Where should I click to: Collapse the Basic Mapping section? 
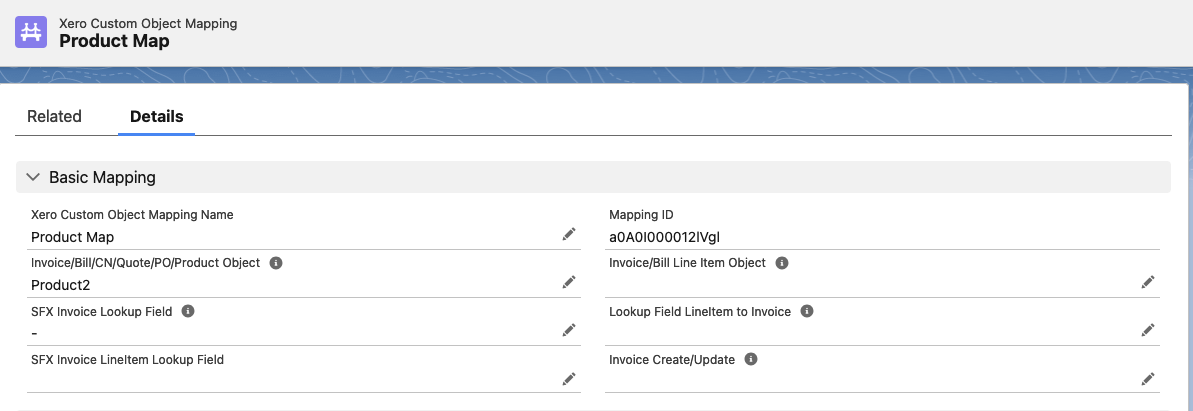[33, 177]
